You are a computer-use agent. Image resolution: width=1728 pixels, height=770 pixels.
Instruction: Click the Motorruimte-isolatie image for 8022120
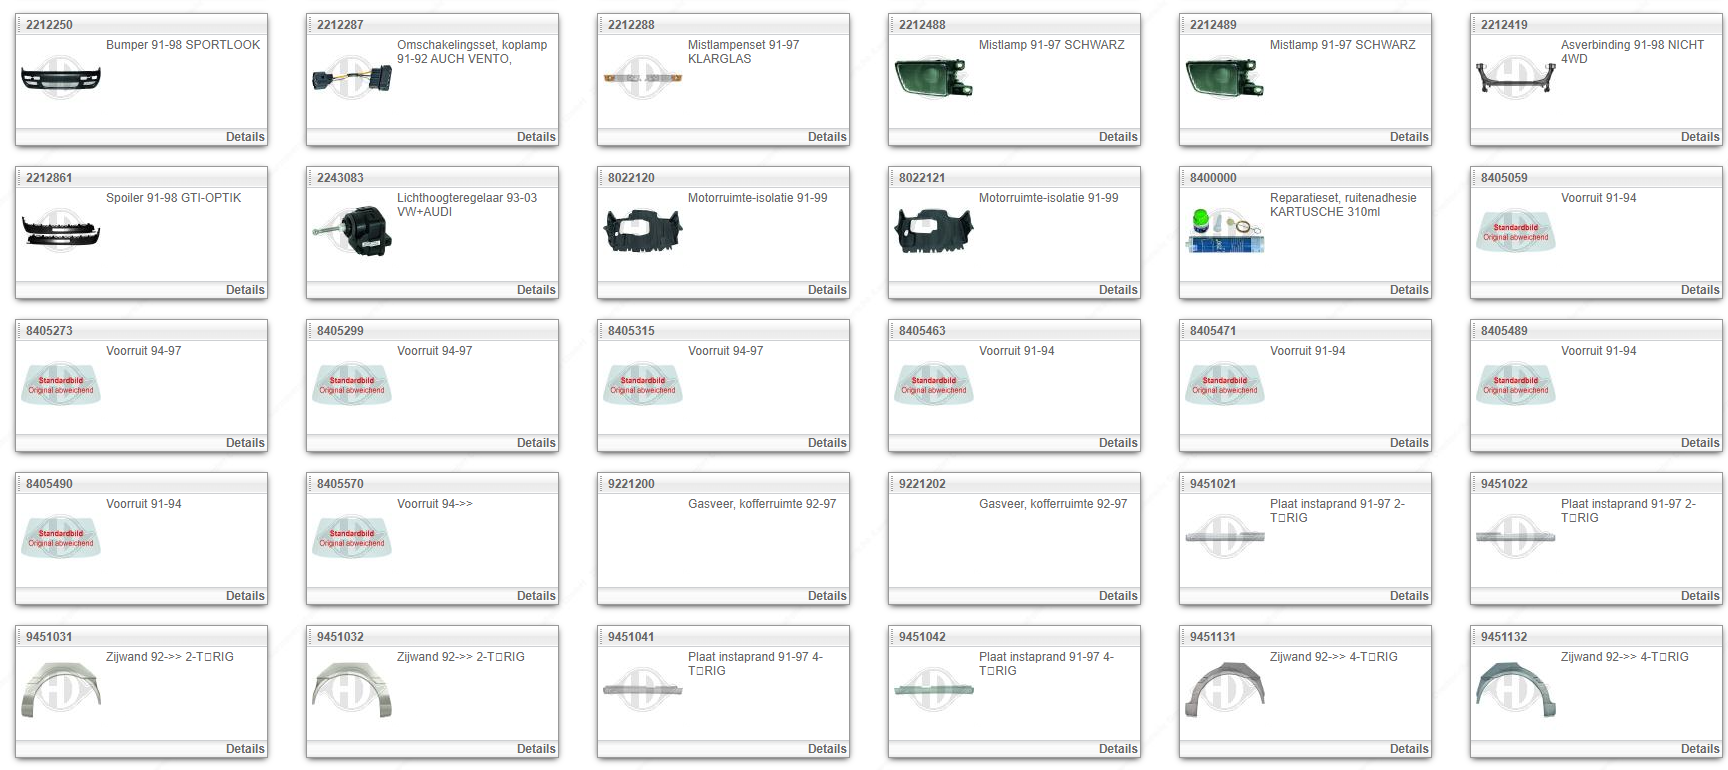(x=643, y=231)
